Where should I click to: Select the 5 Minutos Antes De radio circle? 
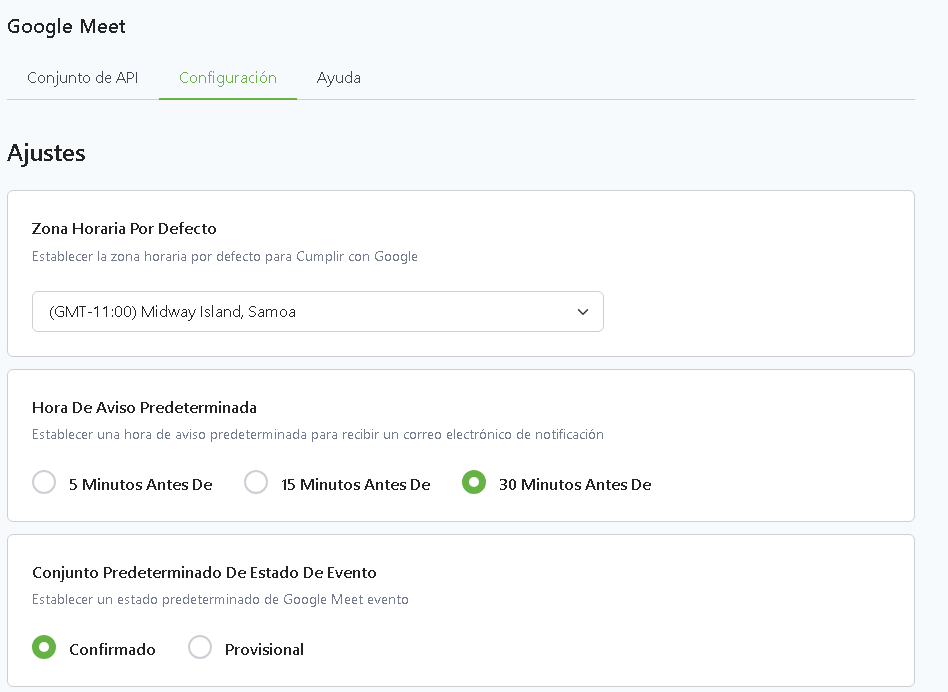coord(44,483)
